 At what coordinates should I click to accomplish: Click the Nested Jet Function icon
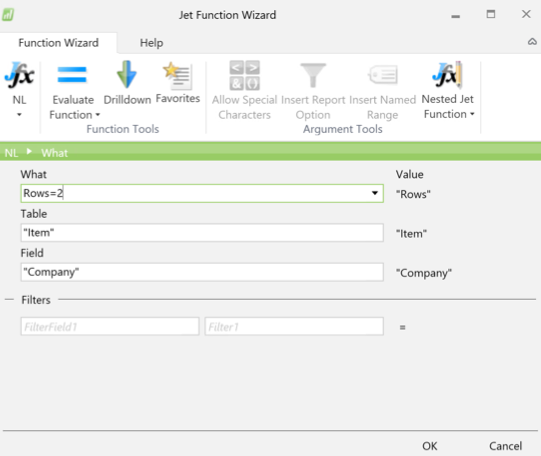[447, 75]
